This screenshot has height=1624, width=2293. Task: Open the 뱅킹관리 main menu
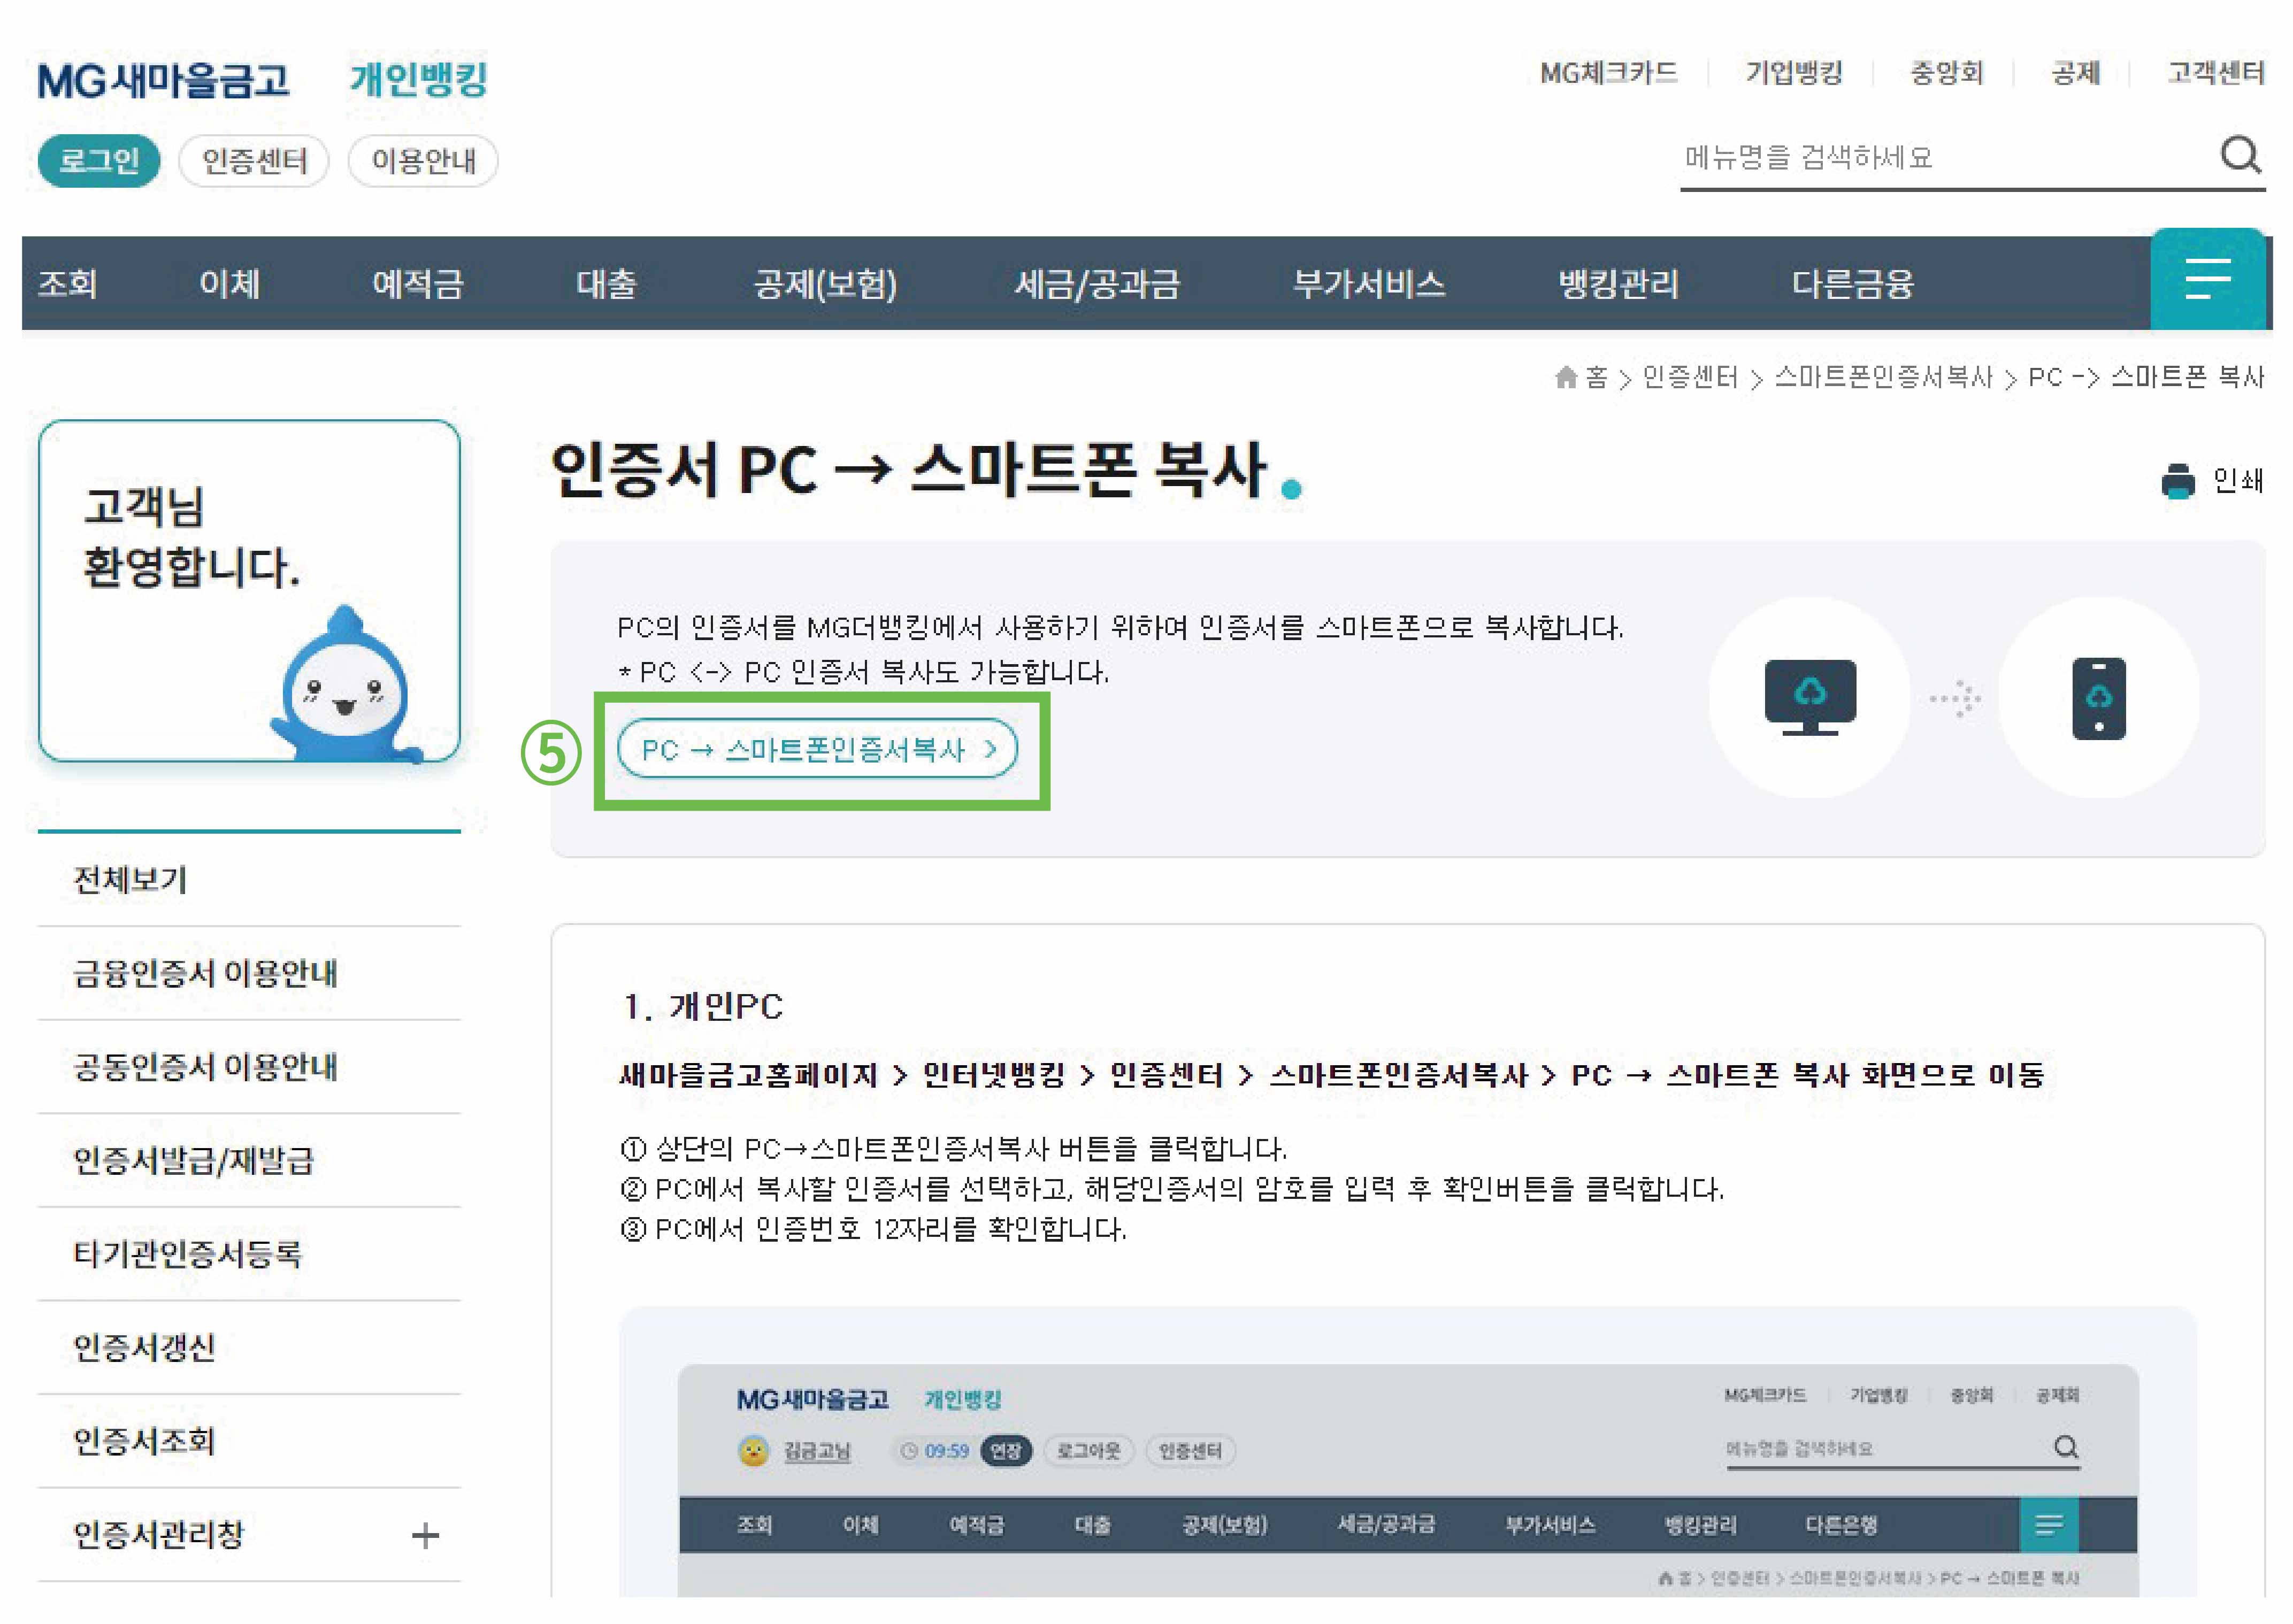(x=1618, y=284)
